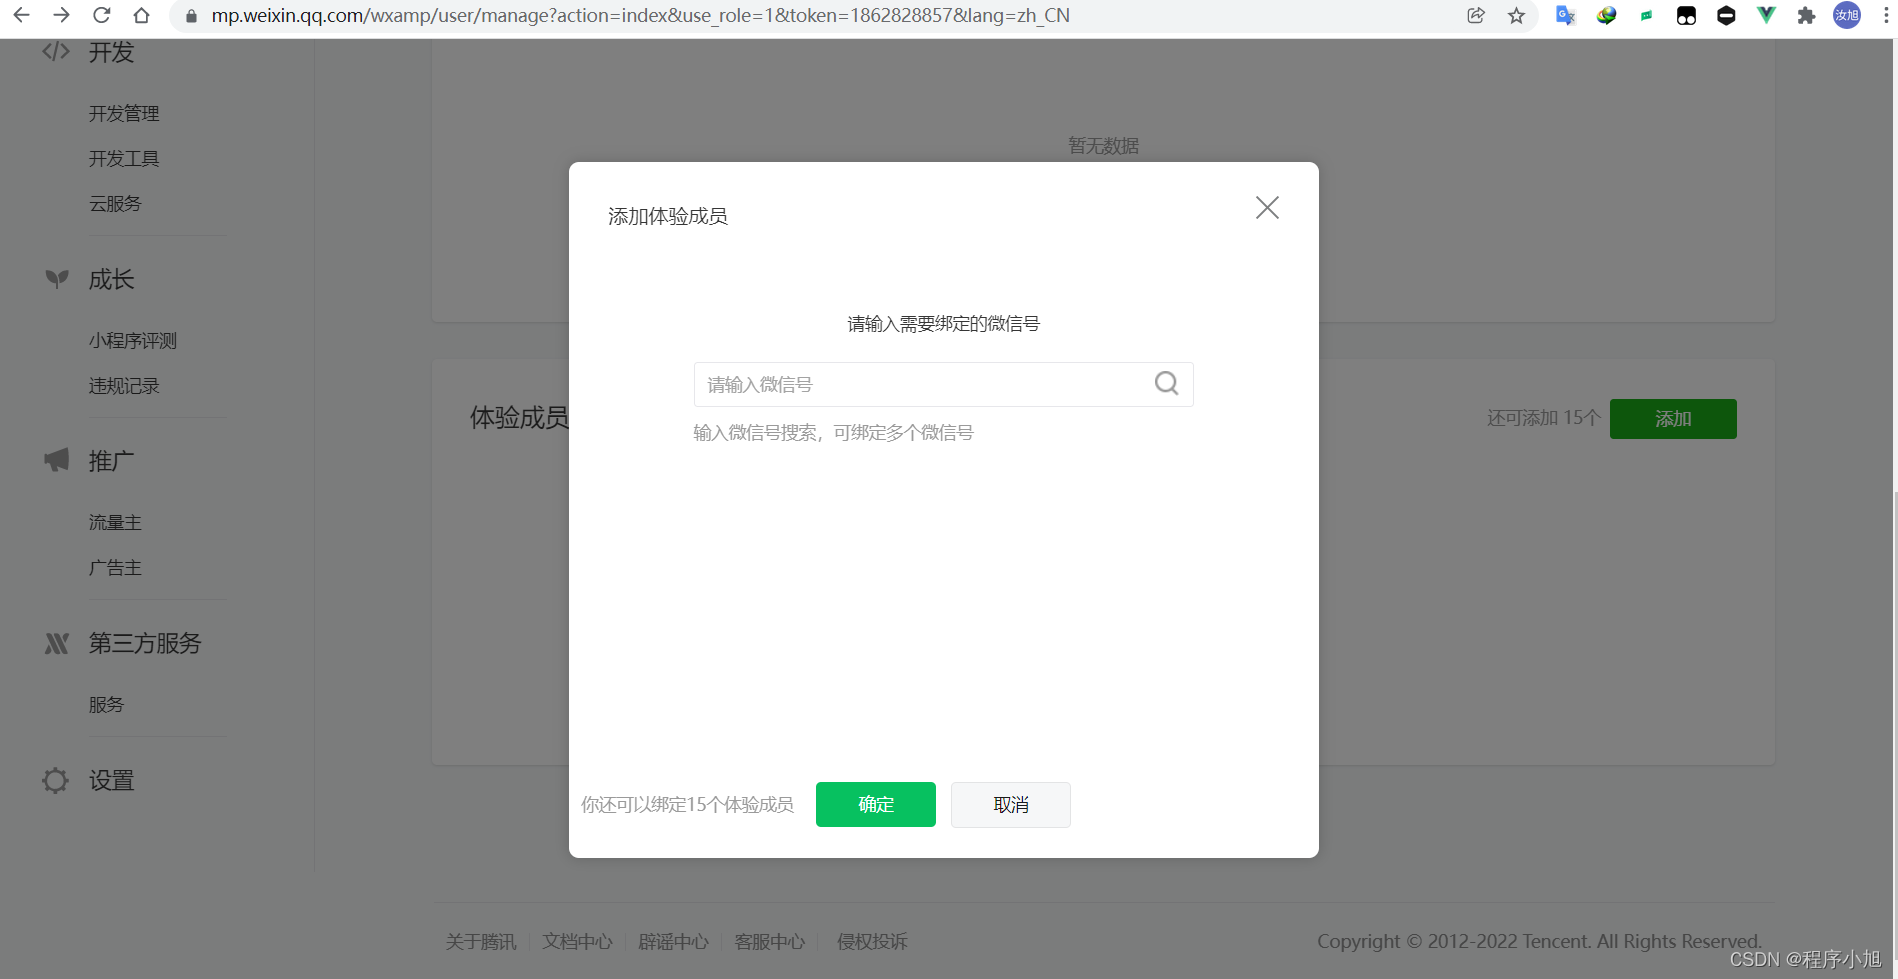Click the search magnifier icon in WeChat ID field
This screenshot has width=1898, height=979.
(x=1166, y=384)
